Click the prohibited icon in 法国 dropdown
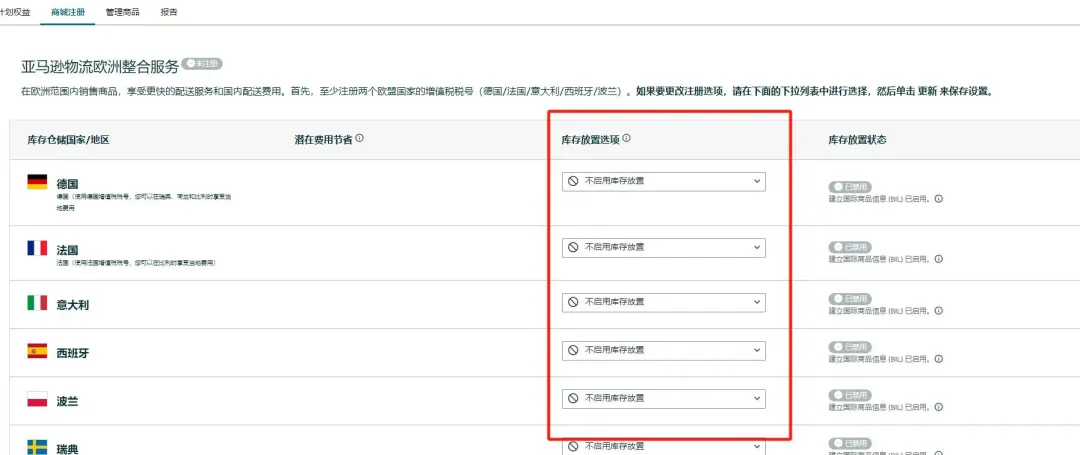Viewport: 1080px width, 455px height. [x=573, y=247]
